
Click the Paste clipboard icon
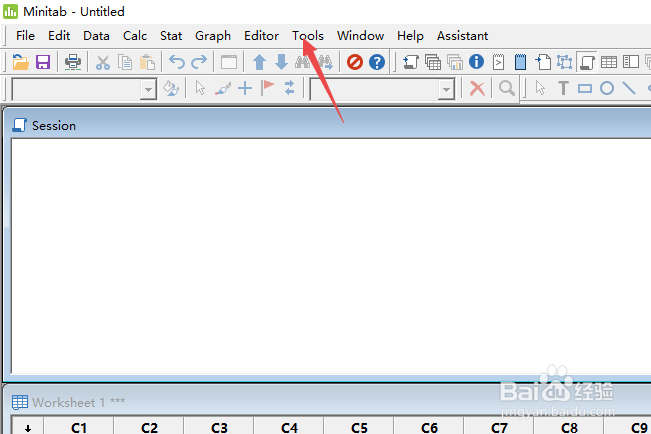(x=147, y=62)
